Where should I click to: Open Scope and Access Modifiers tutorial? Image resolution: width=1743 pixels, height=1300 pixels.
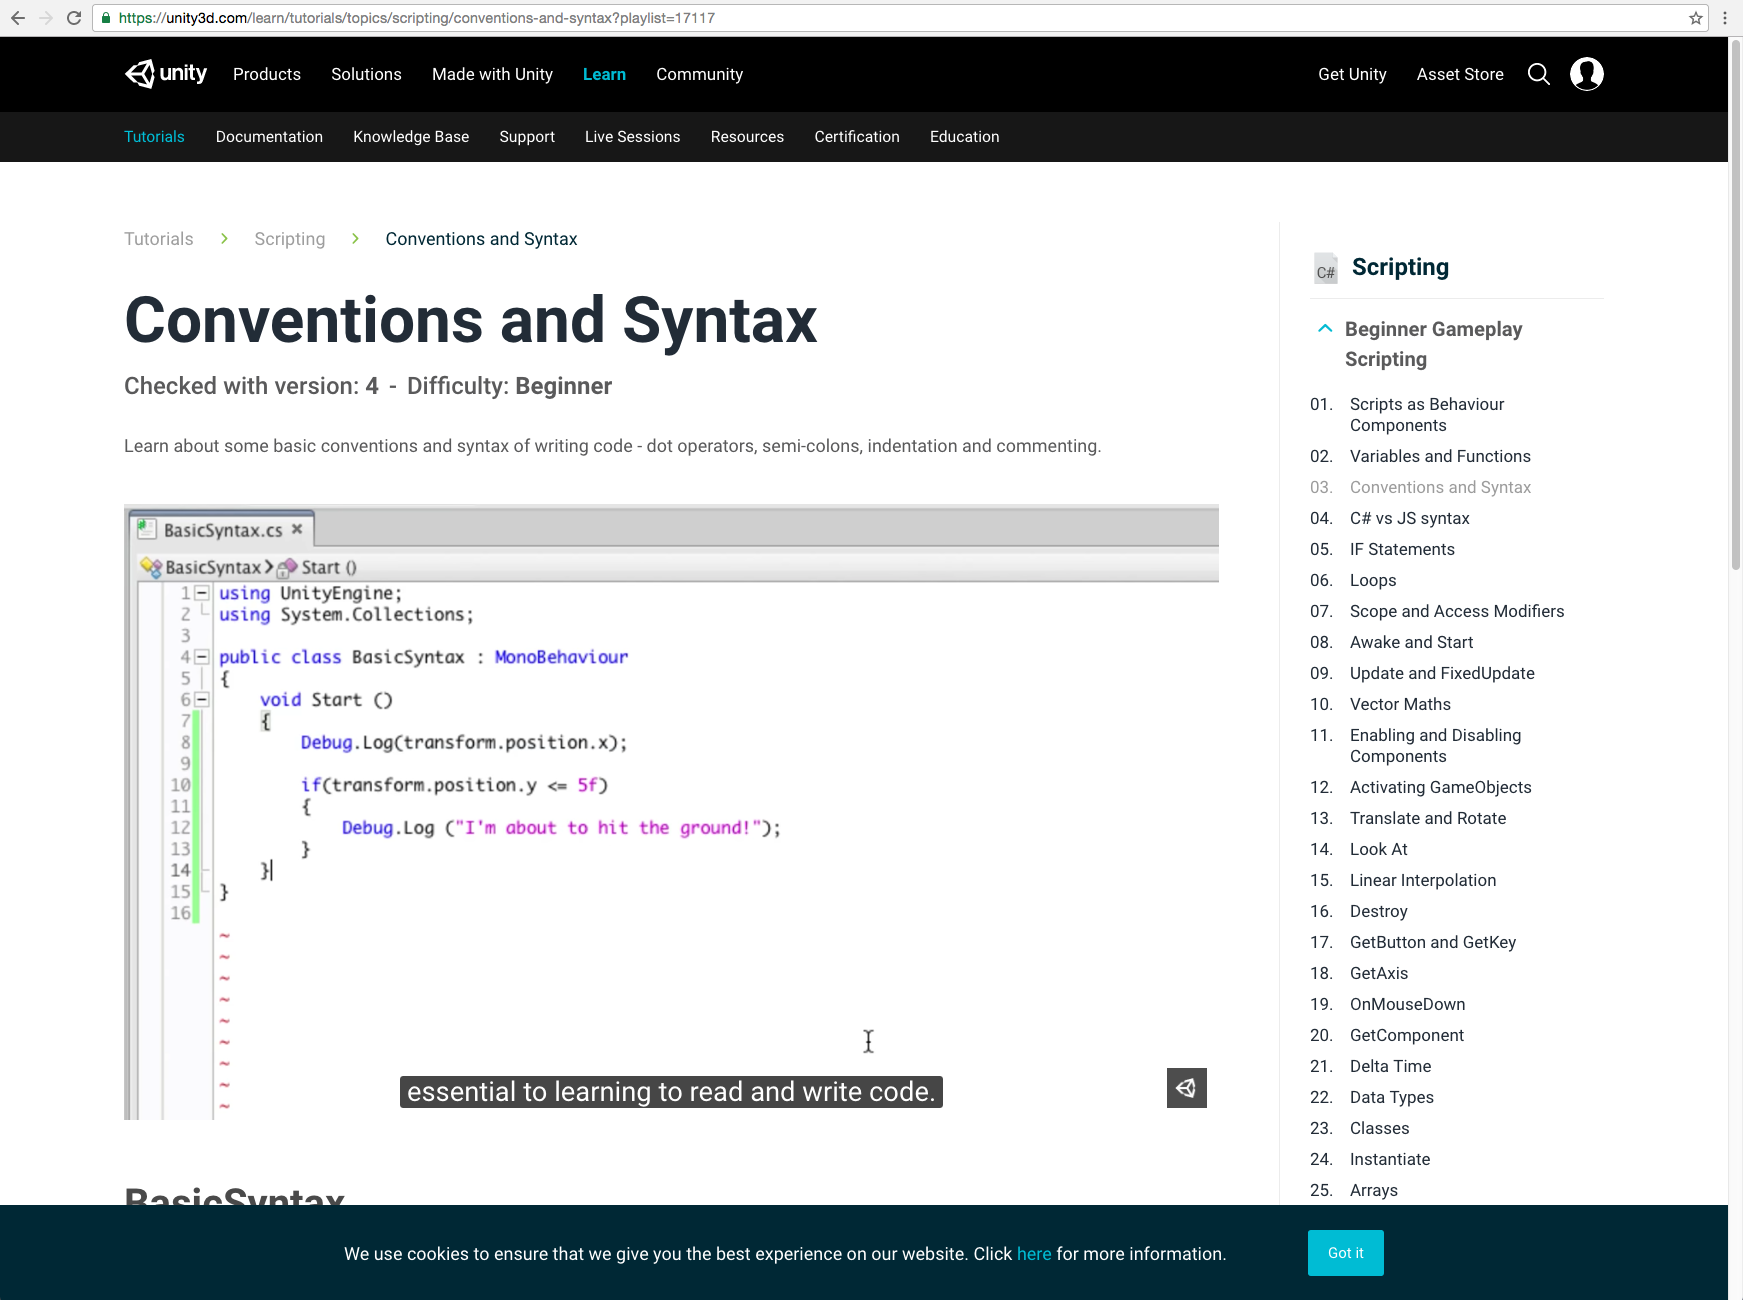(1457, 611)
